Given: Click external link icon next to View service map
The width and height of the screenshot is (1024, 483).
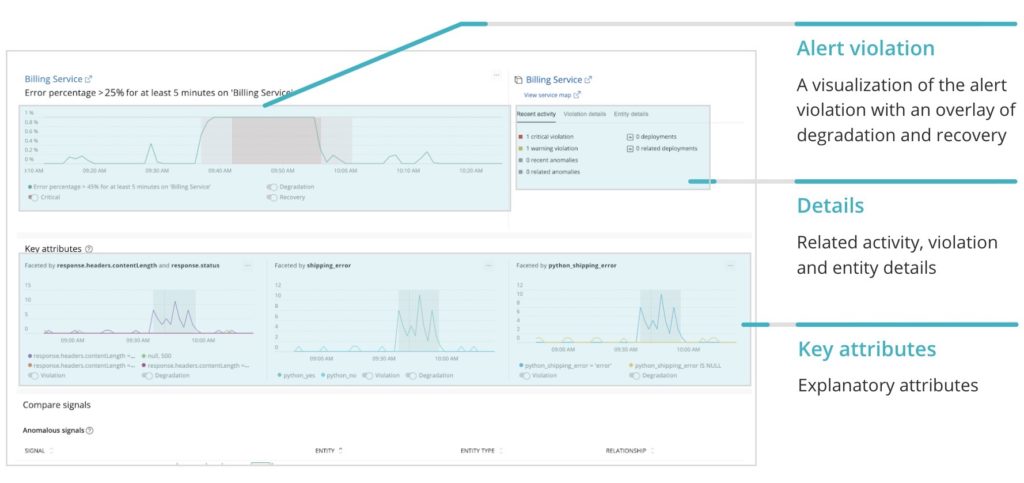Looking at the screenshot, I should pyautogui.click(x=577, y=95).
